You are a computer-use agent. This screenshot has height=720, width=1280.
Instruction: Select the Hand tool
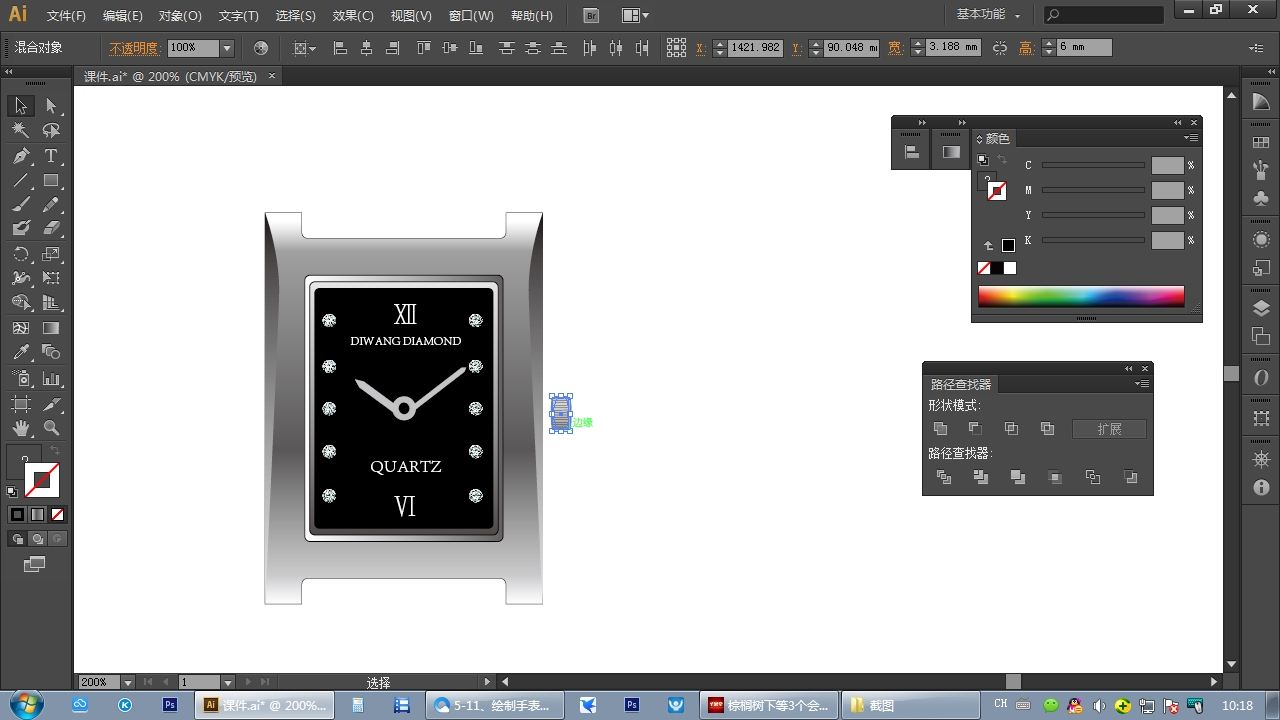pos(21,428)
